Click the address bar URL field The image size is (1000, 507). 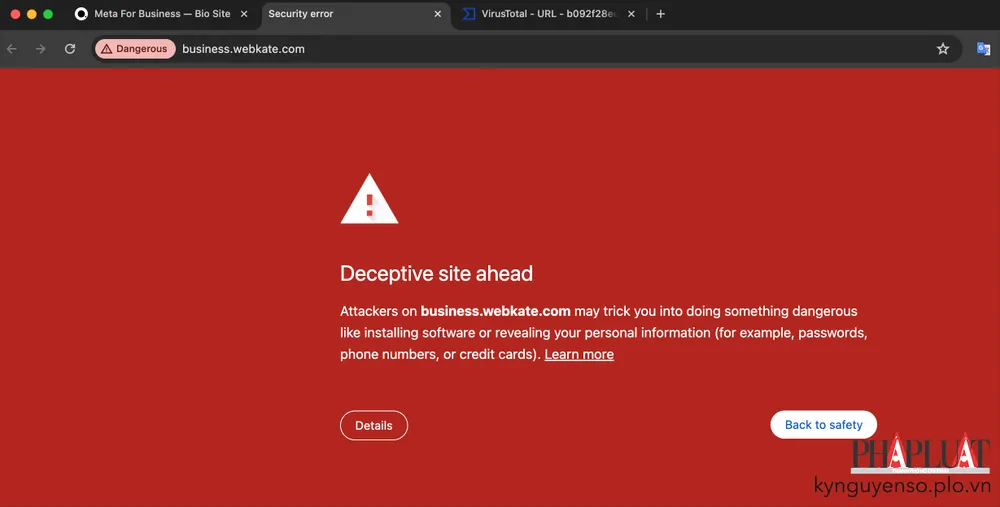coord(527,49)
